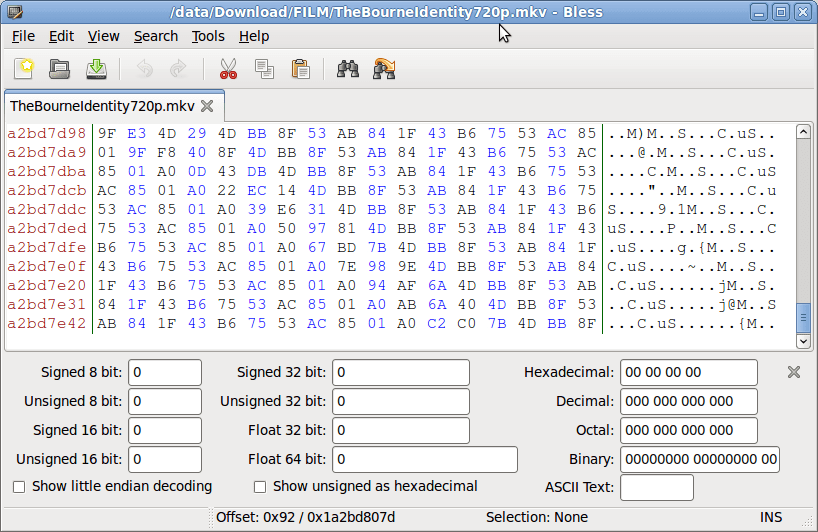Image resolution: width=818 pixels, height=532 pixels.
Task: Enable Show little endian decoding
Action: [x=19, y=487]
